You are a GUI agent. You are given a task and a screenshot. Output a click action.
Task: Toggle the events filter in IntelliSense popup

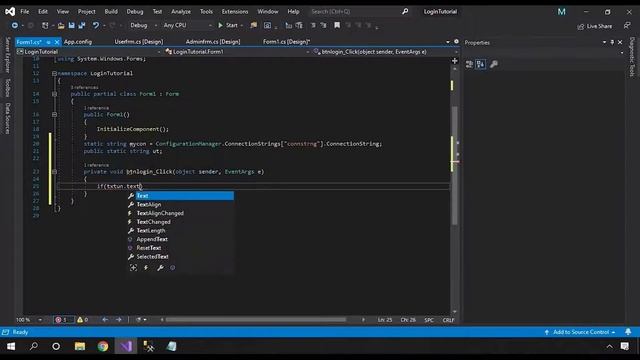click(x=146, y=268)
